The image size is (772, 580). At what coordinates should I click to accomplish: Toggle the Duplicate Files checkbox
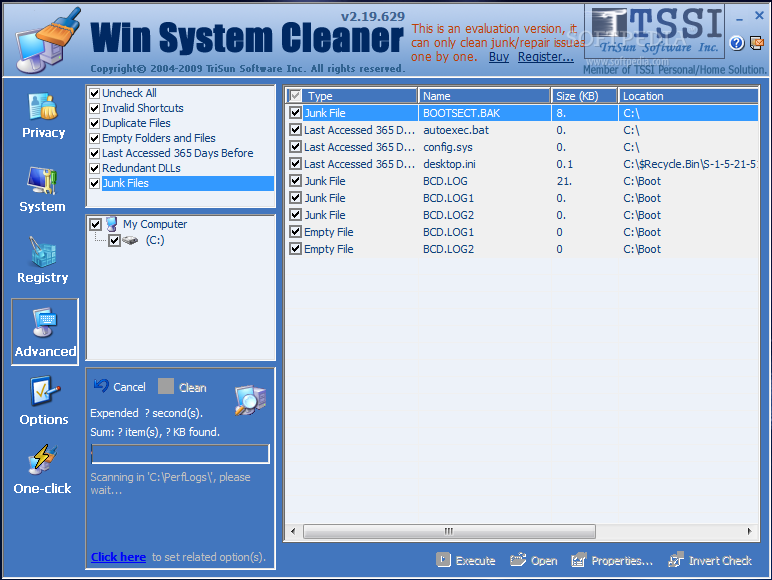(x=95, y=123)
